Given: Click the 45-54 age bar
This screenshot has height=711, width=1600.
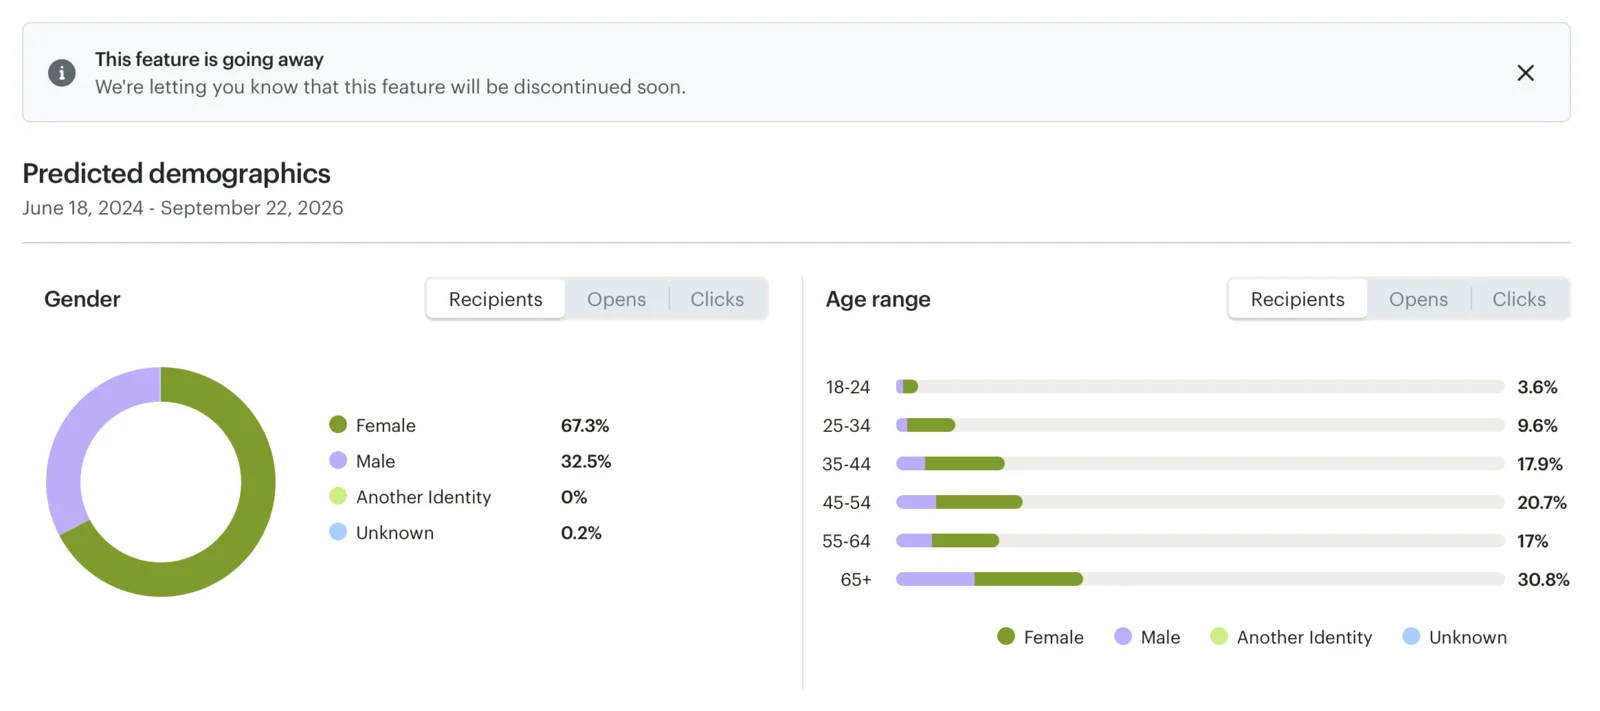Looking at the screenshot, I should (x=1200, y=502).
